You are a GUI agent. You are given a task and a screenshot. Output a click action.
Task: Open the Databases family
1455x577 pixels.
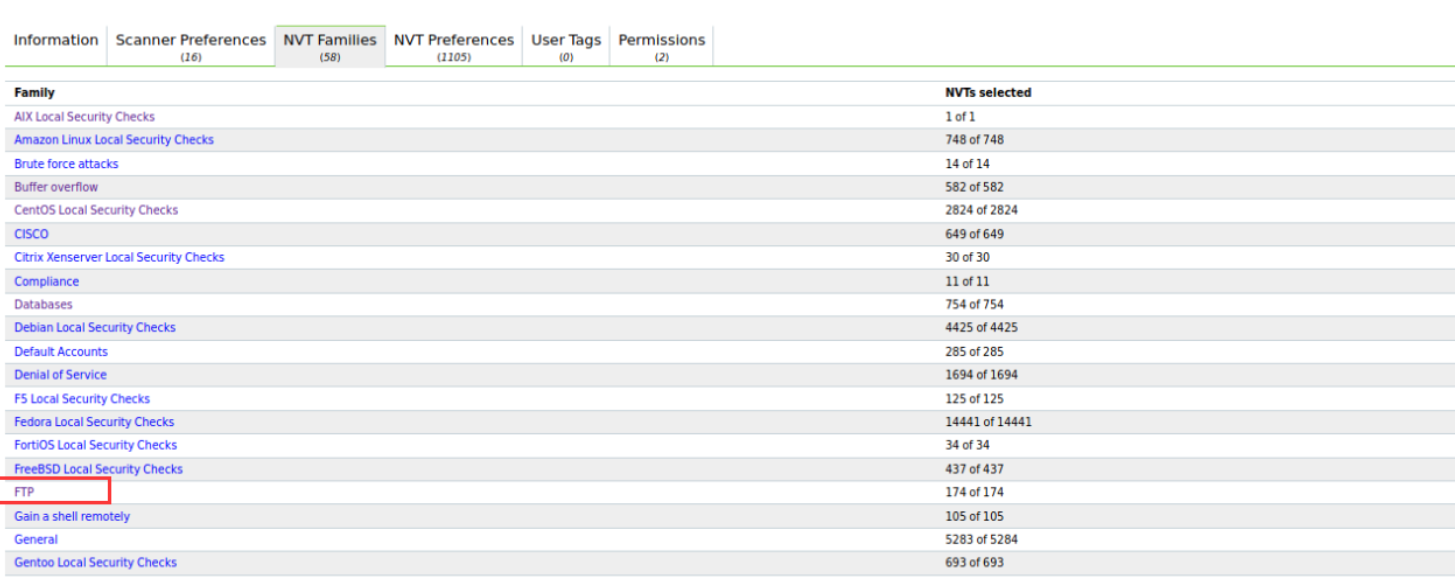(43, 304)
